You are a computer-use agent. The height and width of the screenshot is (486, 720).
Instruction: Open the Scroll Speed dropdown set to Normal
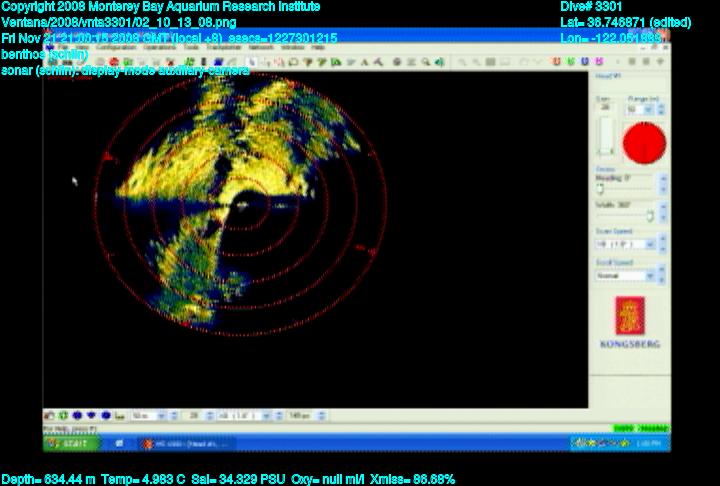pos(649,275)
